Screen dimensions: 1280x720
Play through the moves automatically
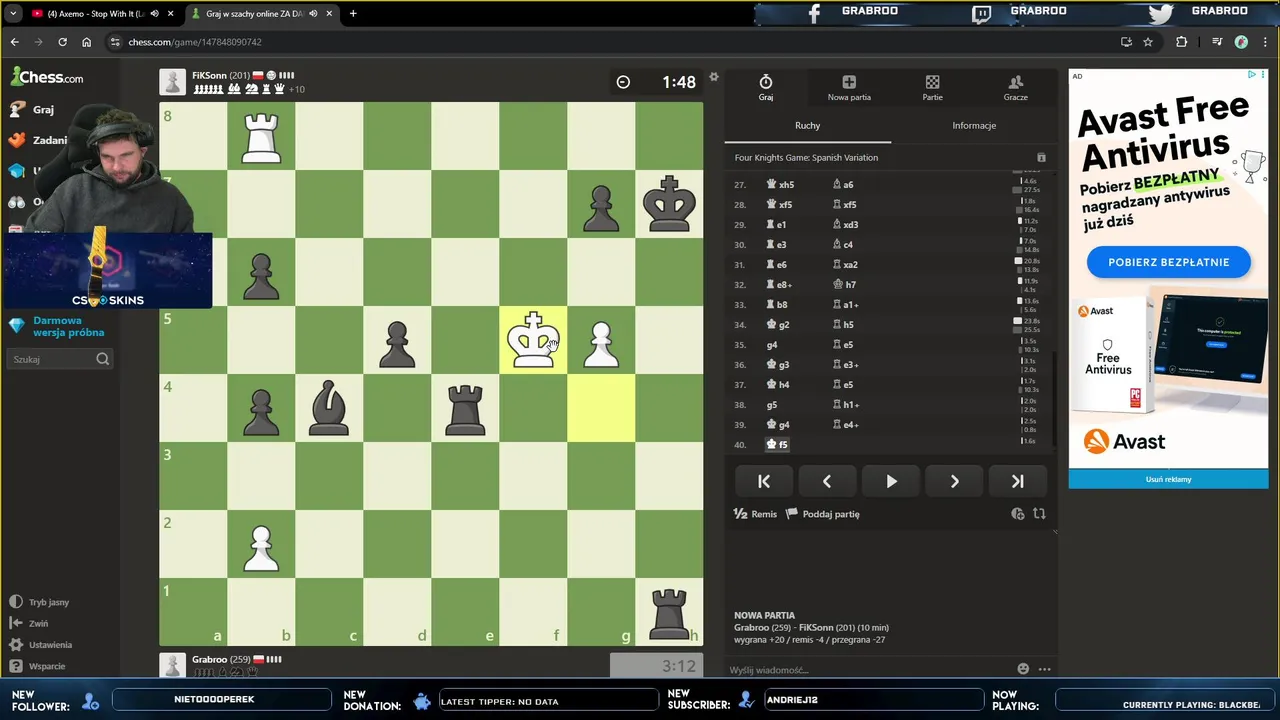tap(891, 481)
